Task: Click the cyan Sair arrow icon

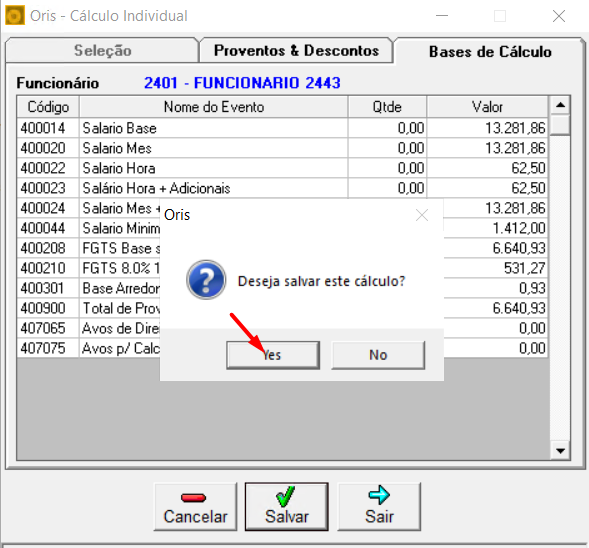Action: point(379,495)
